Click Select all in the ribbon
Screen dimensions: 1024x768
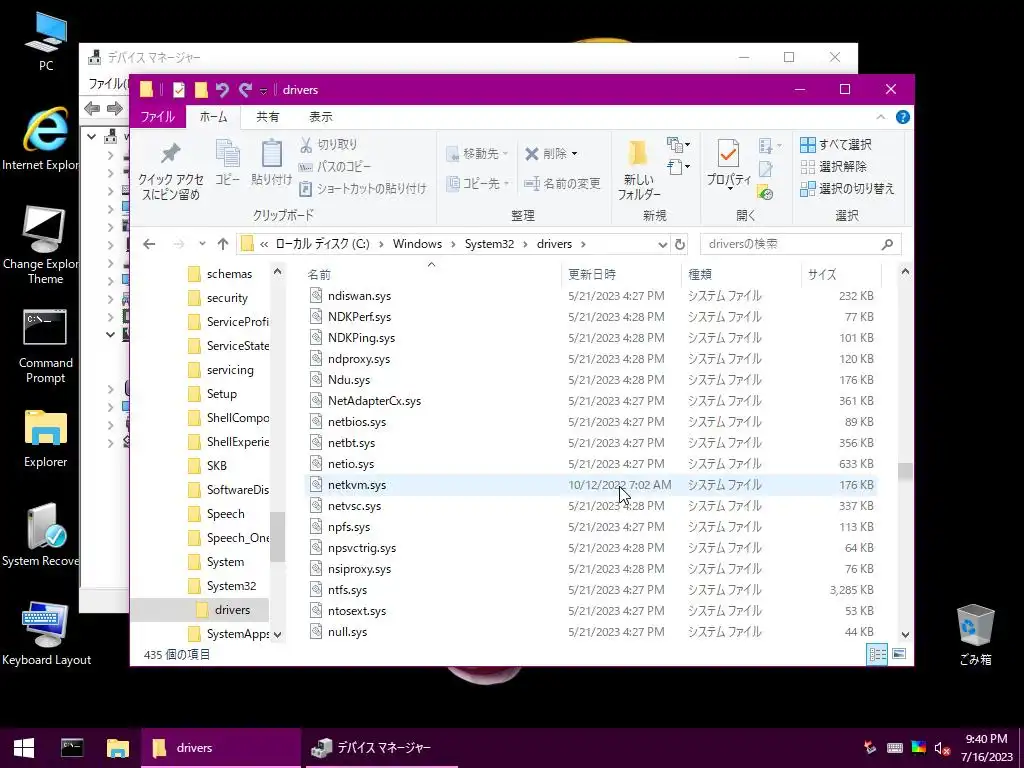click(x=837, y=144)
